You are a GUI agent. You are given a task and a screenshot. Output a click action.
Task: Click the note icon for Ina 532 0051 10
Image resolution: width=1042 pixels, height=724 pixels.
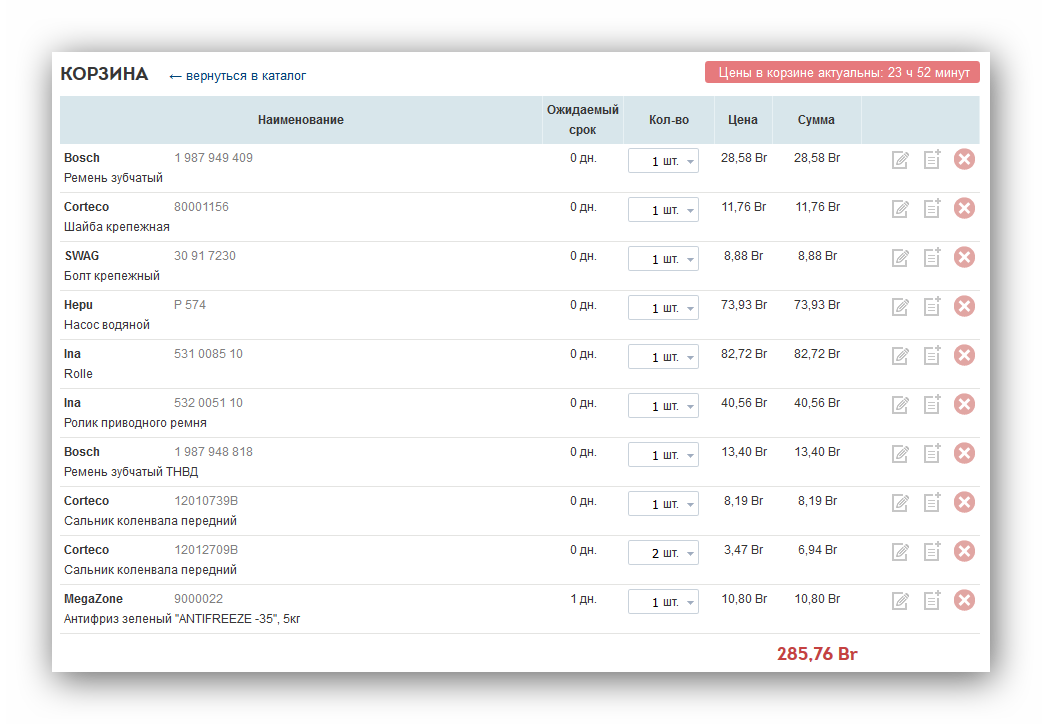[x=932, y=405]
